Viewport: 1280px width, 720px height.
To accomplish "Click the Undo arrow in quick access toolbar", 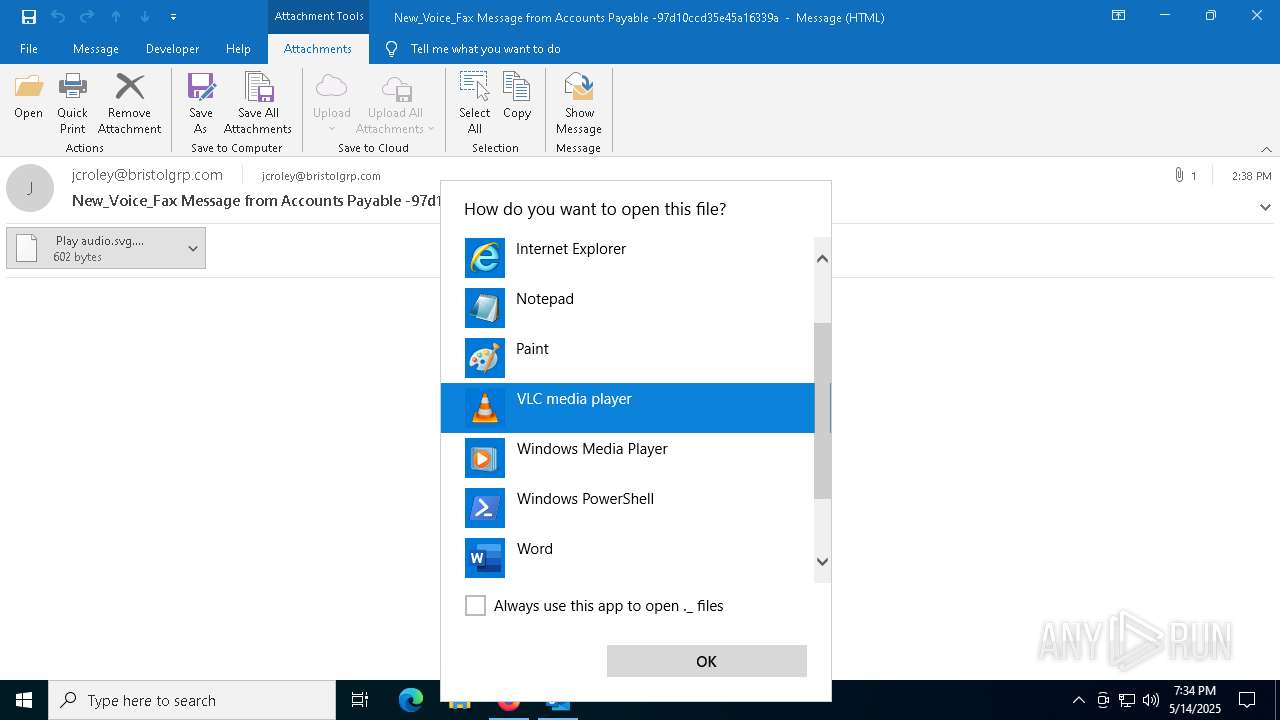I will (x=58, y=17).
